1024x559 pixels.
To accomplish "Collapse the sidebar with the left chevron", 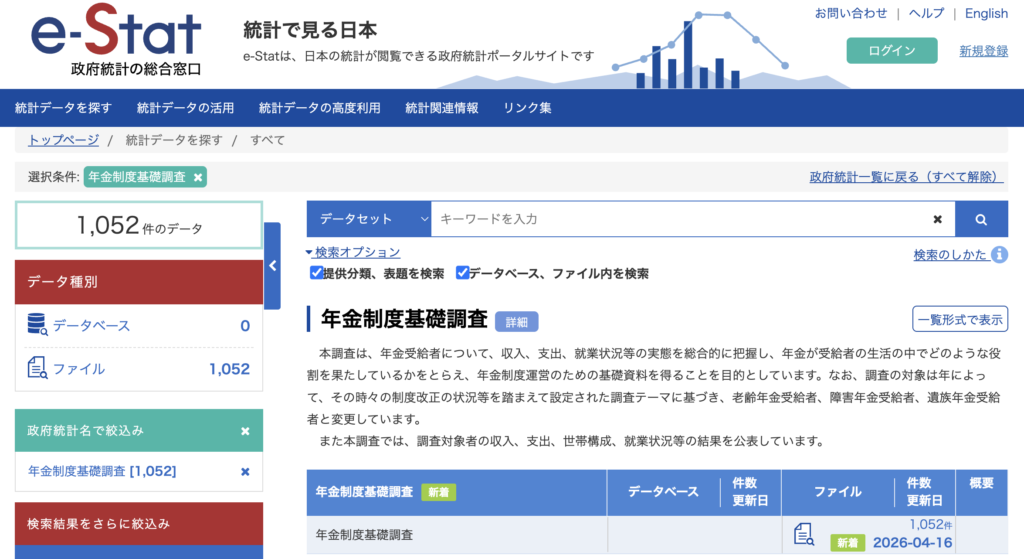I will [x=272, y=266].
